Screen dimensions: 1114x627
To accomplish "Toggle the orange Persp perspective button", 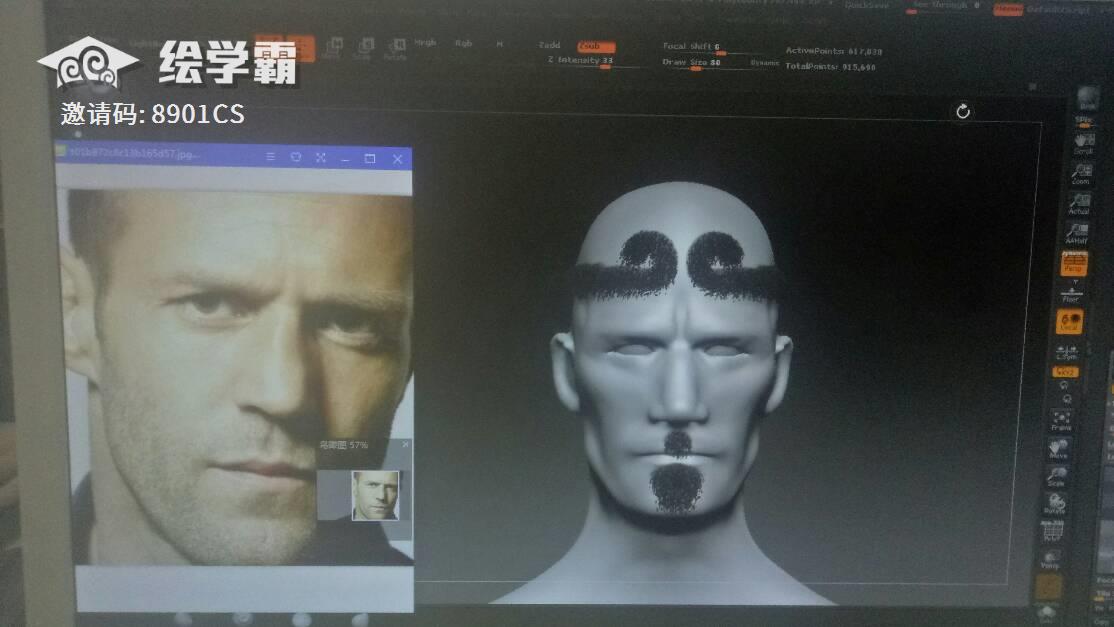I will 1074,263.
